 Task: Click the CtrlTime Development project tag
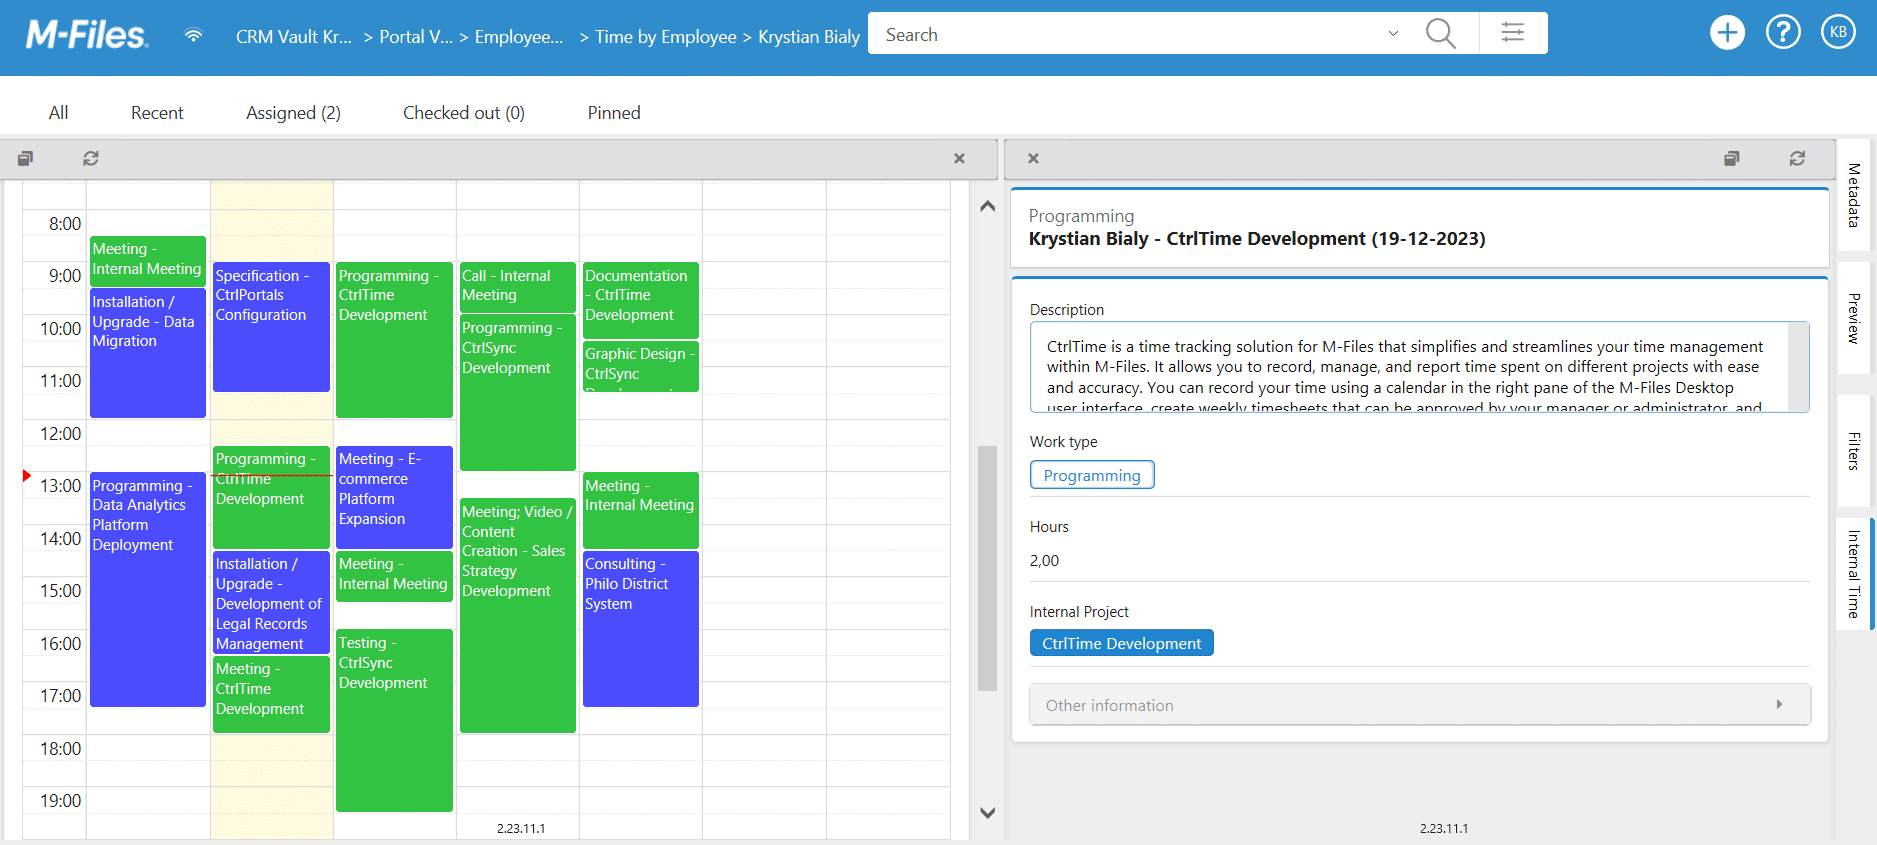[1122, 643]
